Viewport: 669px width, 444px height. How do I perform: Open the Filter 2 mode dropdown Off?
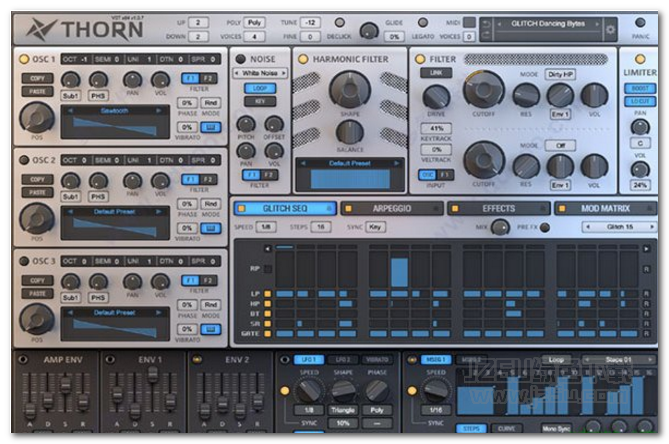coord(560,145)
